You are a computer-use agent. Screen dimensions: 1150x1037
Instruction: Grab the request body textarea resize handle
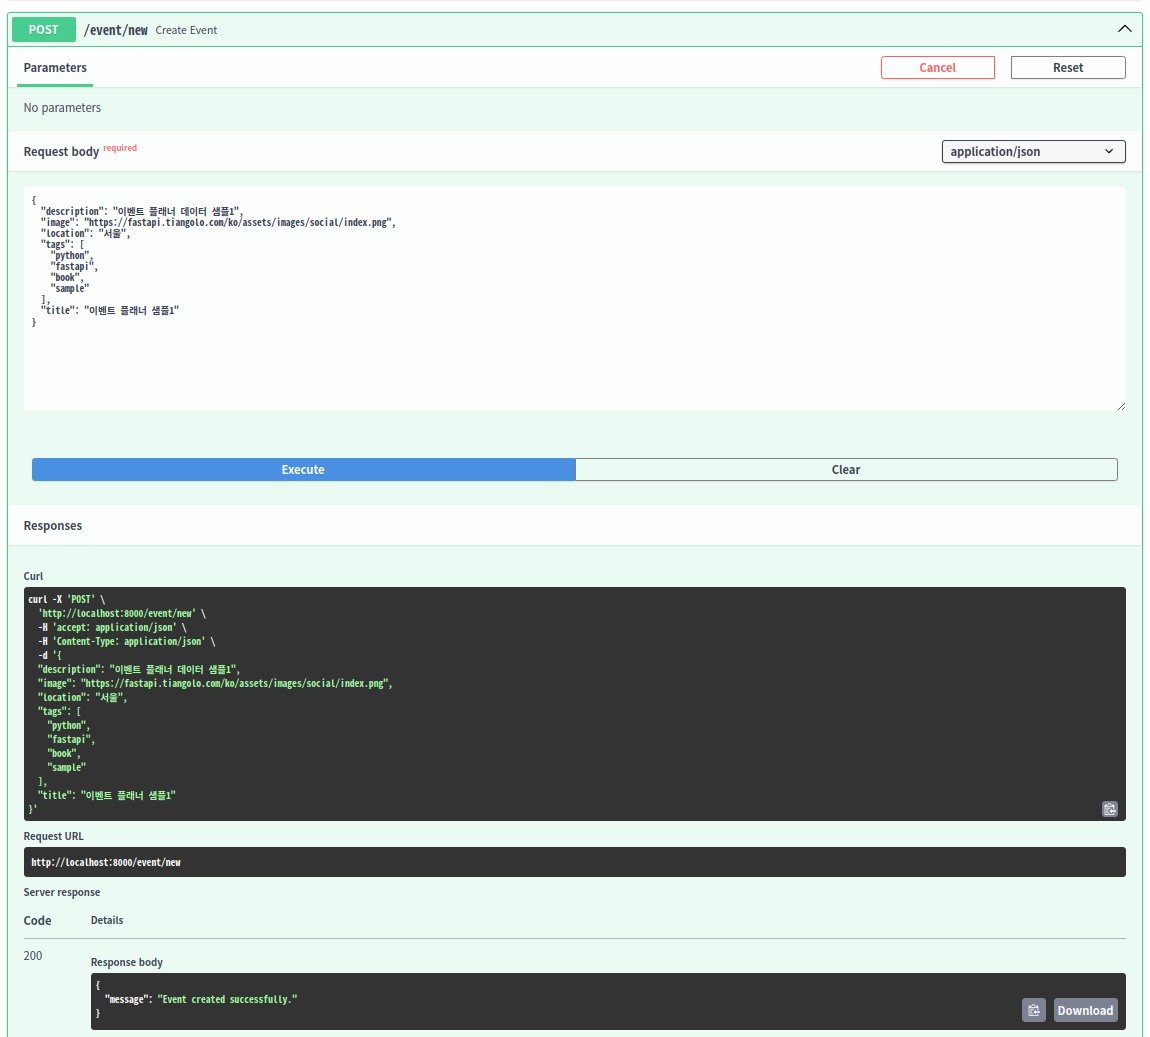(1121, 406)
